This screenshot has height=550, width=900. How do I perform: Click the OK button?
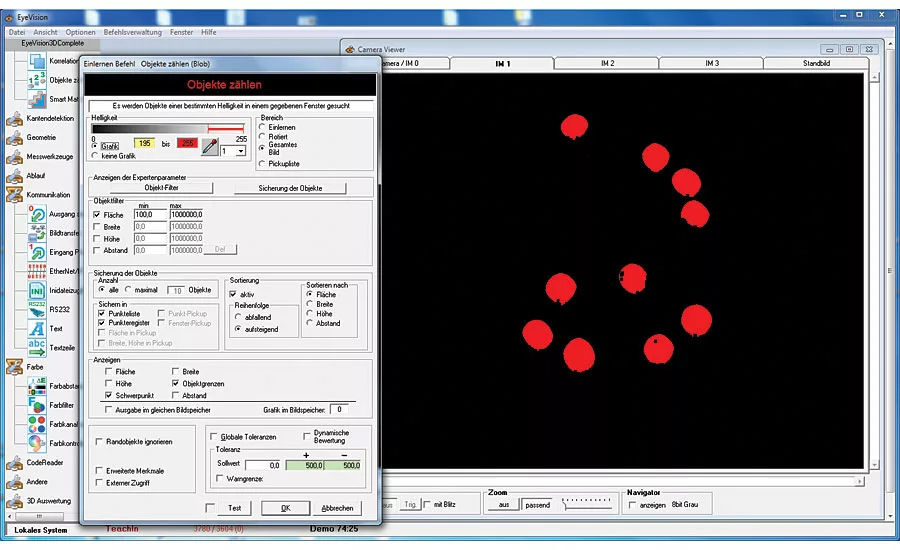coord(285,508)
